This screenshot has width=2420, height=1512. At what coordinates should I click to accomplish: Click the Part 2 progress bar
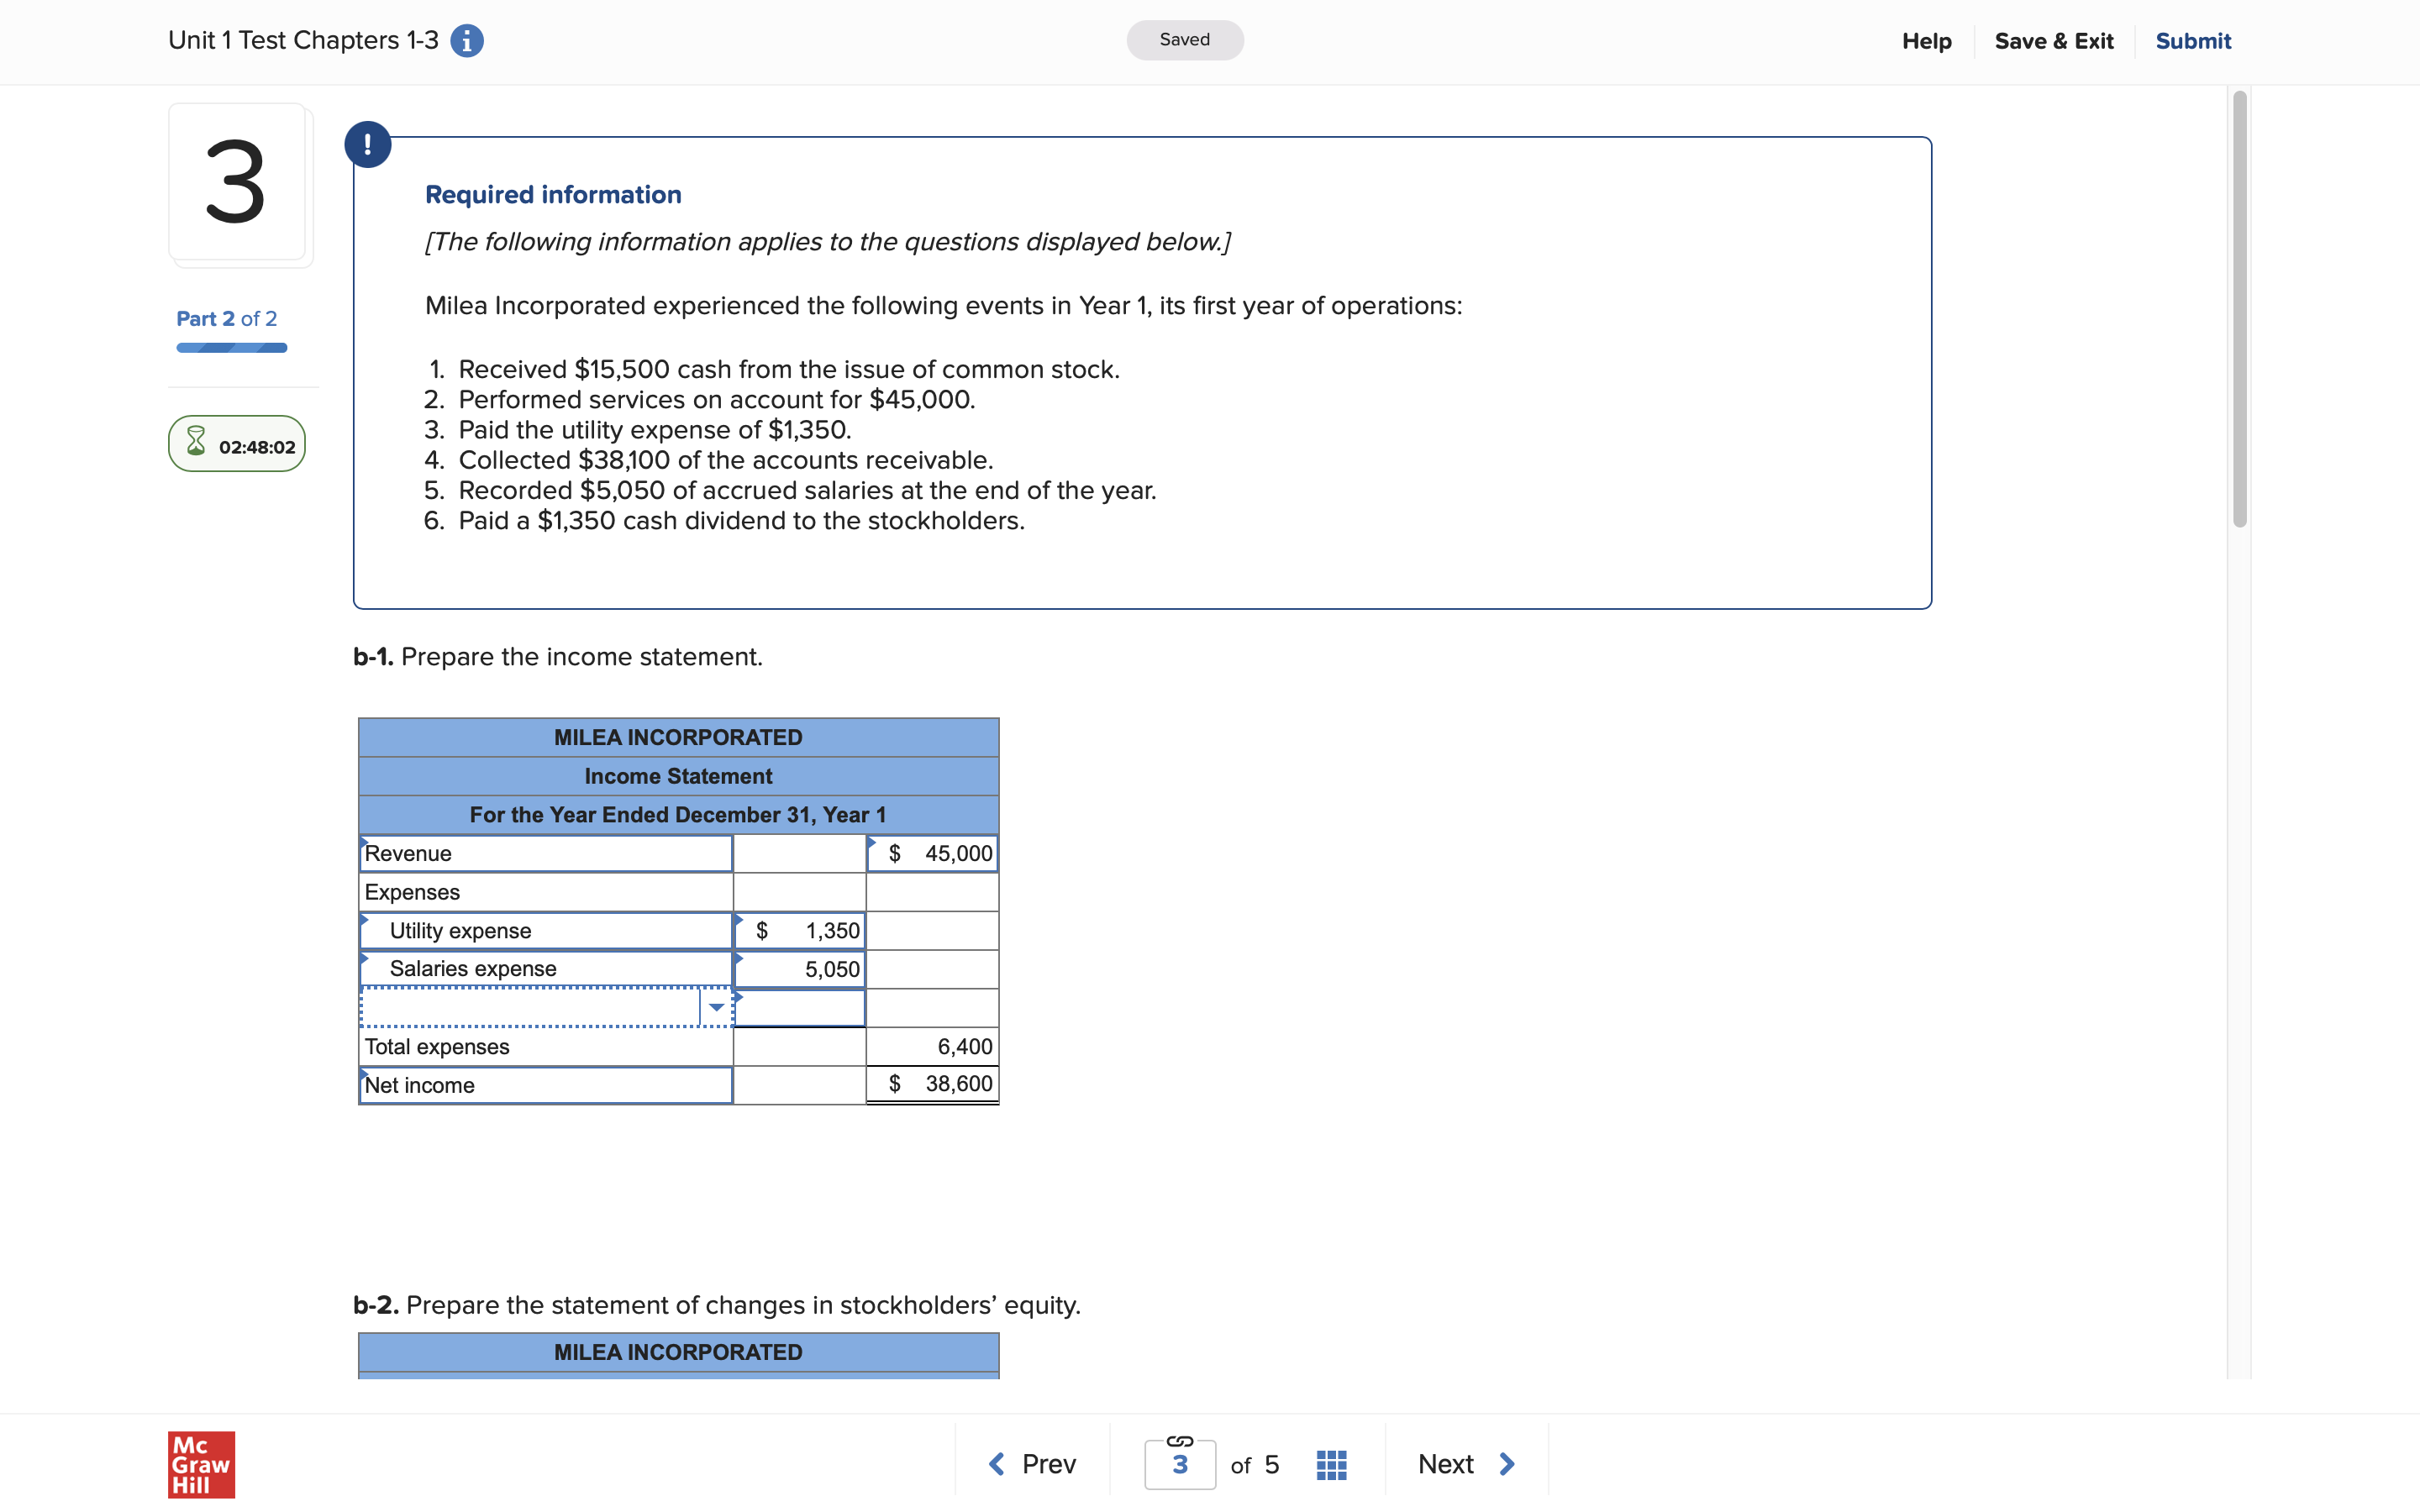pyautogui.click(x=231, y=347)
